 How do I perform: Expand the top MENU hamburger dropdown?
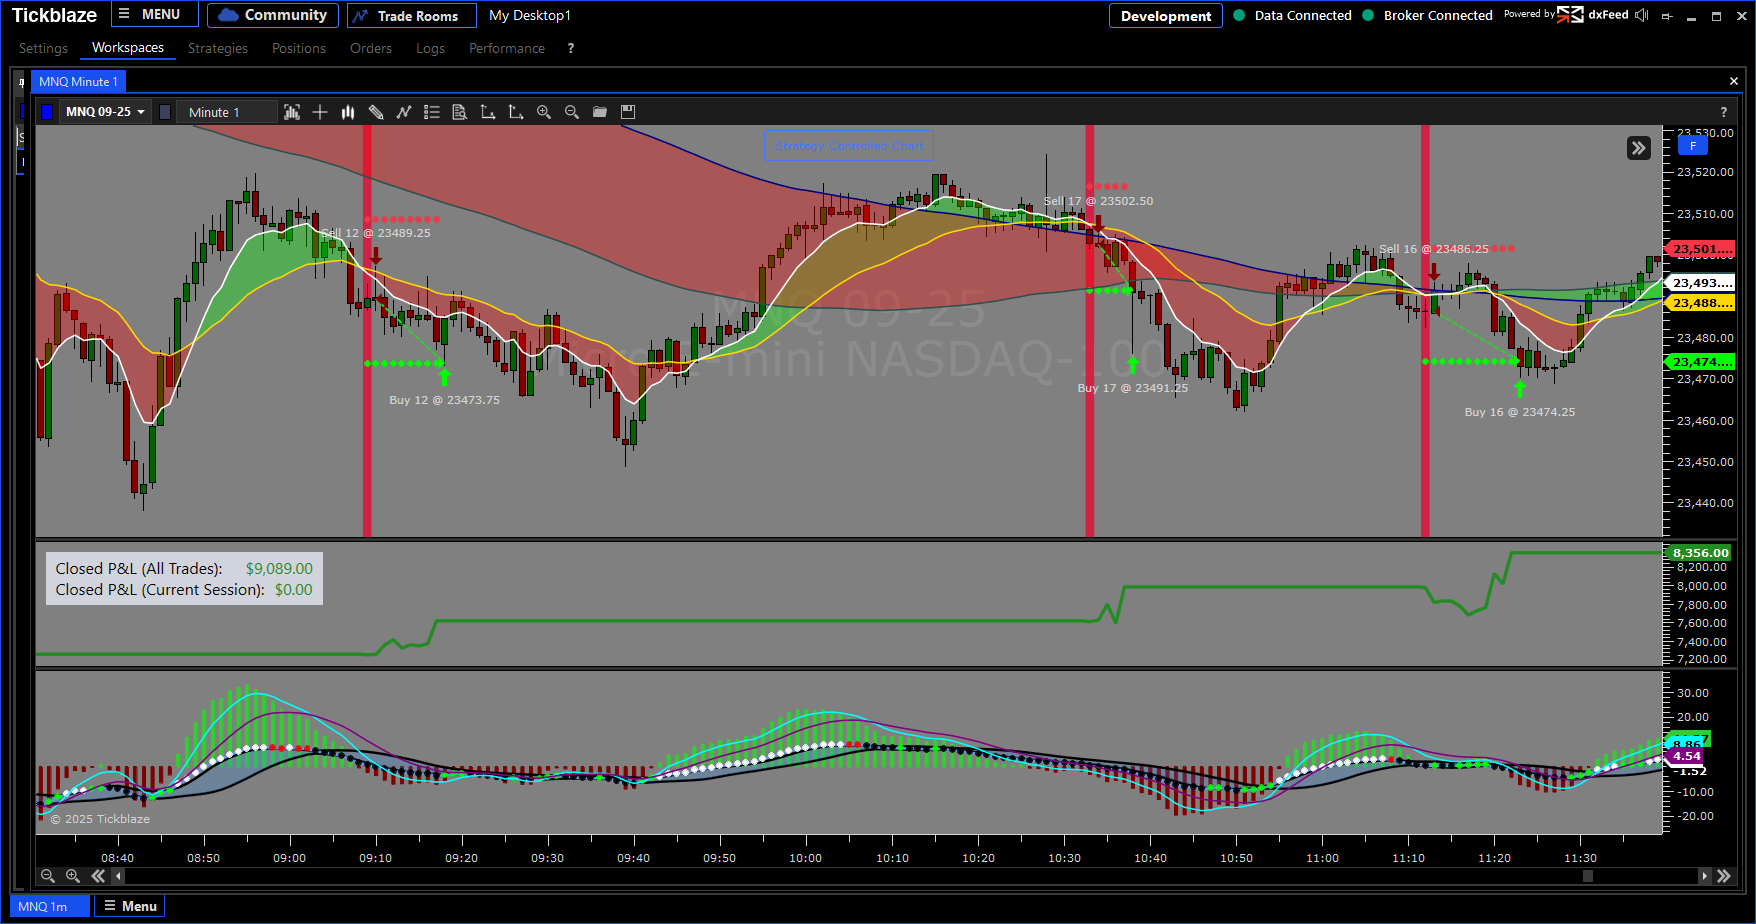(x=150, y=15)
